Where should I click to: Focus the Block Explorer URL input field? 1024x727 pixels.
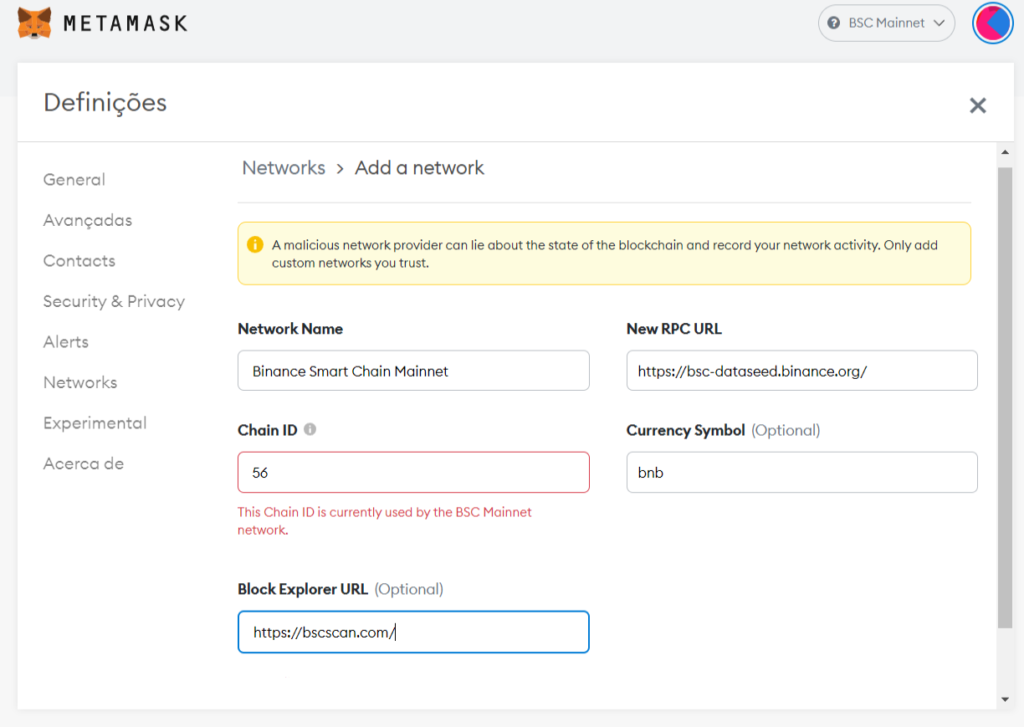coord(413,632)
